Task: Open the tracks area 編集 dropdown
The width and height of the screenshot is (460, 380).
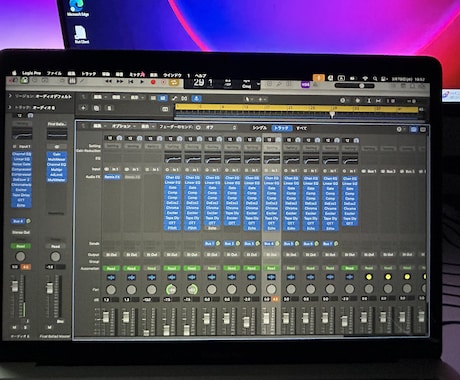Action: [99, 97]
